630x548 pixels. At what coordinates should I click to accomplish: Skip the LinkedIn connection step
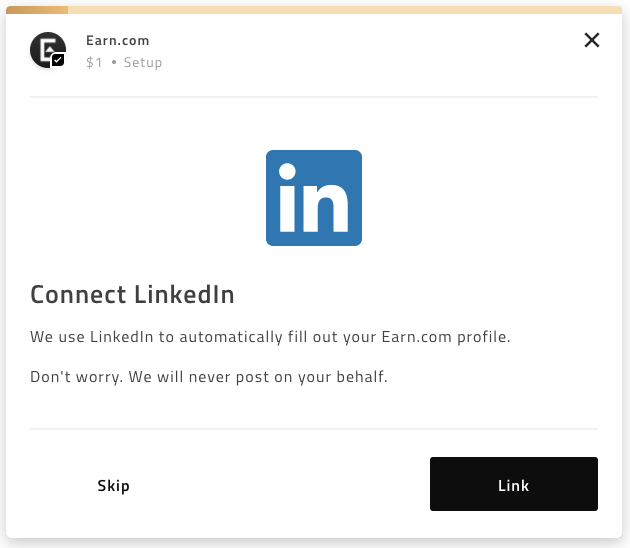pos(113,486)
